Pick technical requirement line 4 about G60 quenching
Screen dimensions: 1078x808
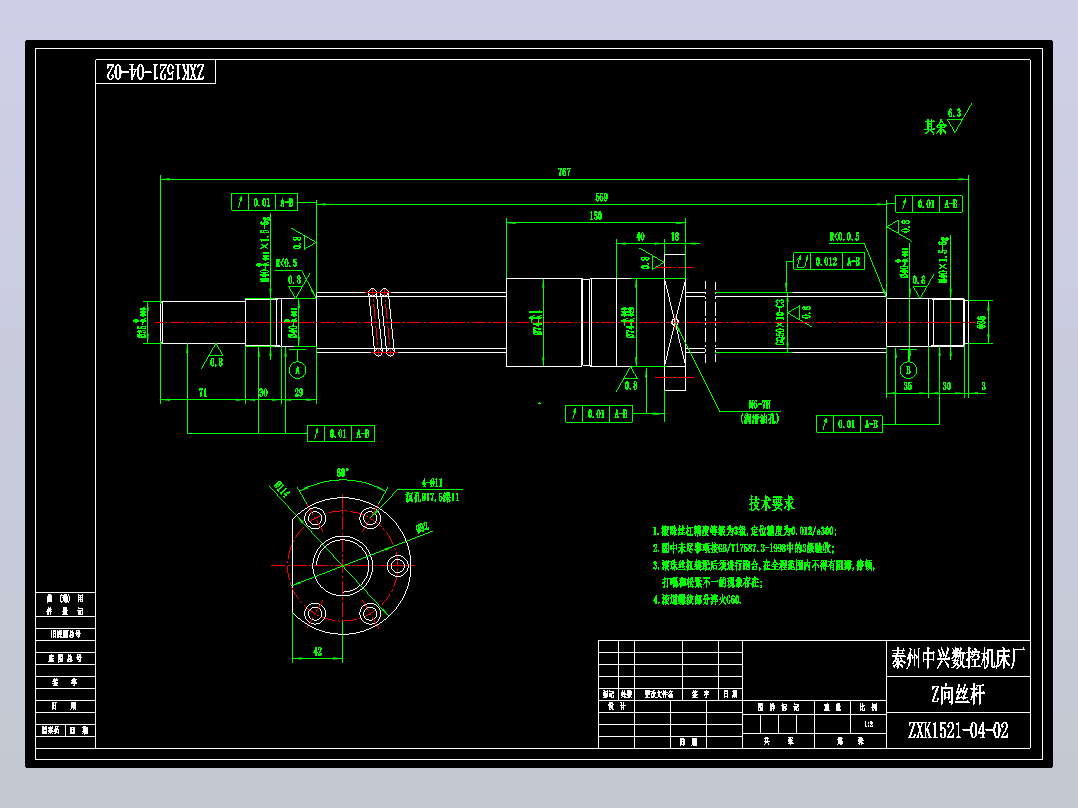click(x=696, y=600)
